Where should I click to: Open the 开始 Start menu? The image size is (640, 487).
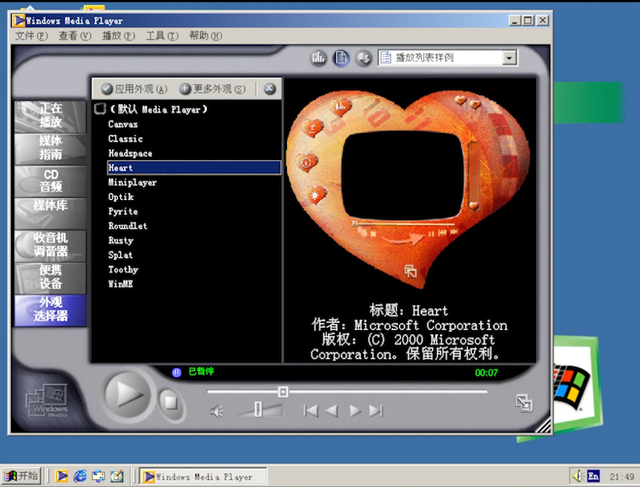click(x=21, y=476)
